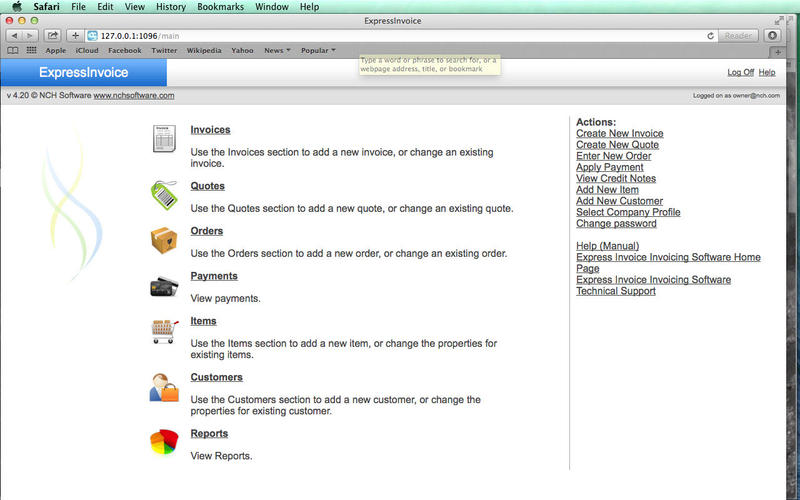Open the Safari menu
The image size is (800, 500).
pos(46,7)
